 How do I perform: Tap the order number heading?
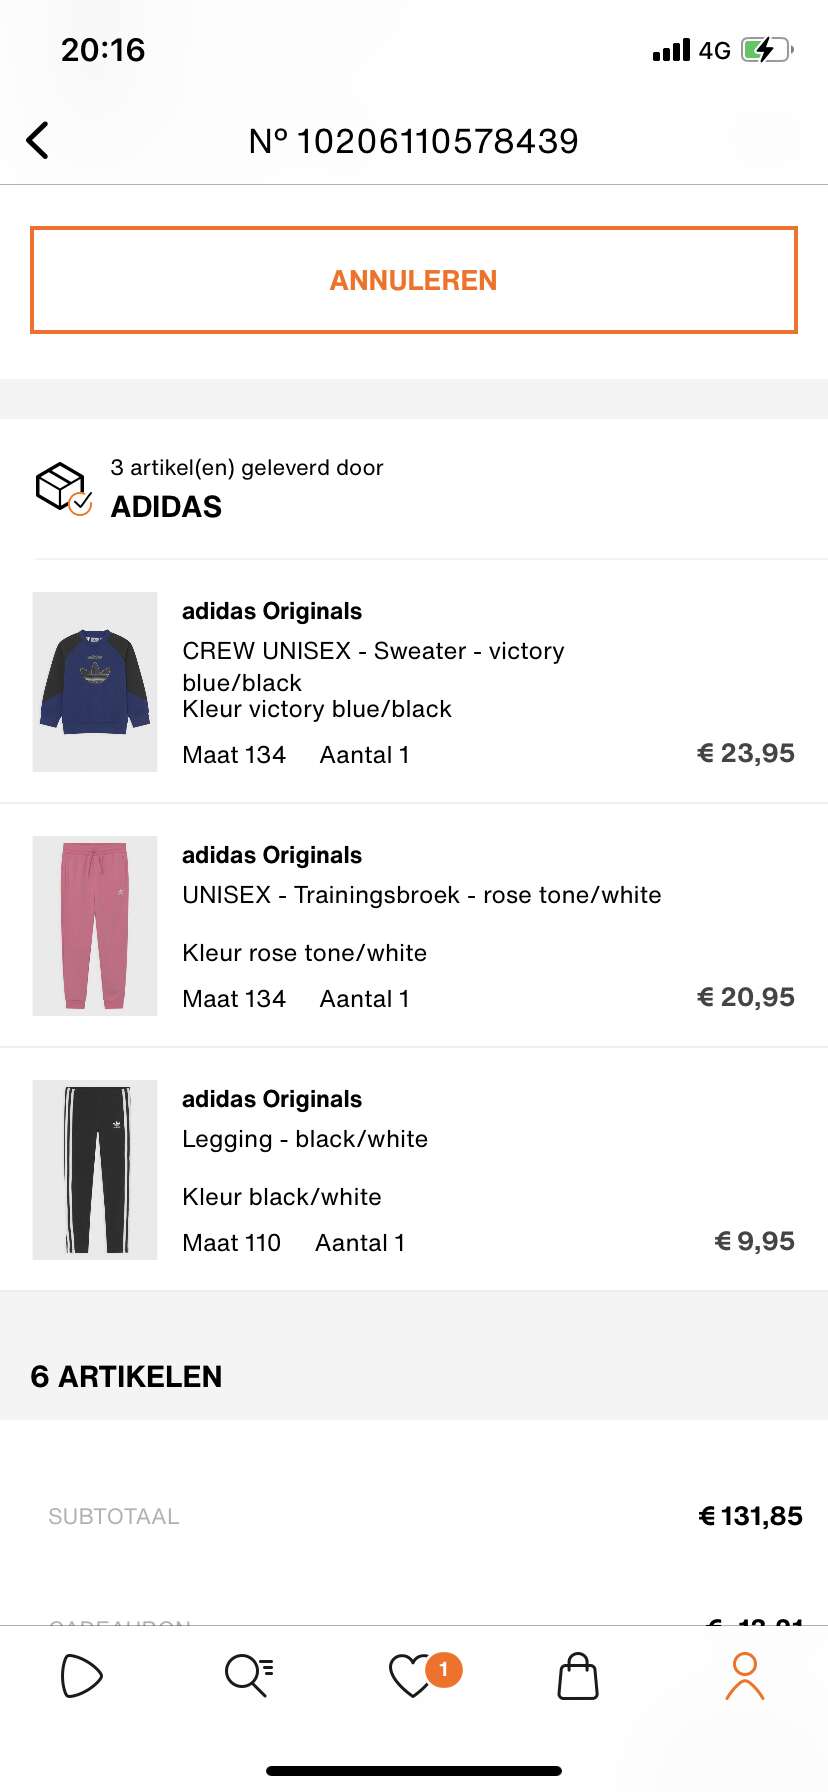tap(413, 141)
